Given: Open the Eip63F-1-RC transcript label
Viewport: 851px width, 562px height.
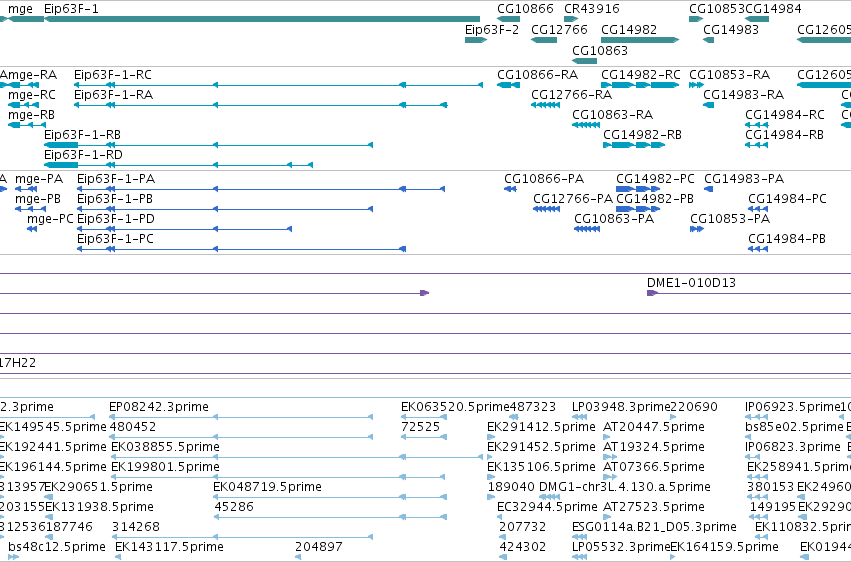Looking at the screenshot, I should click(x=113, y=75).
